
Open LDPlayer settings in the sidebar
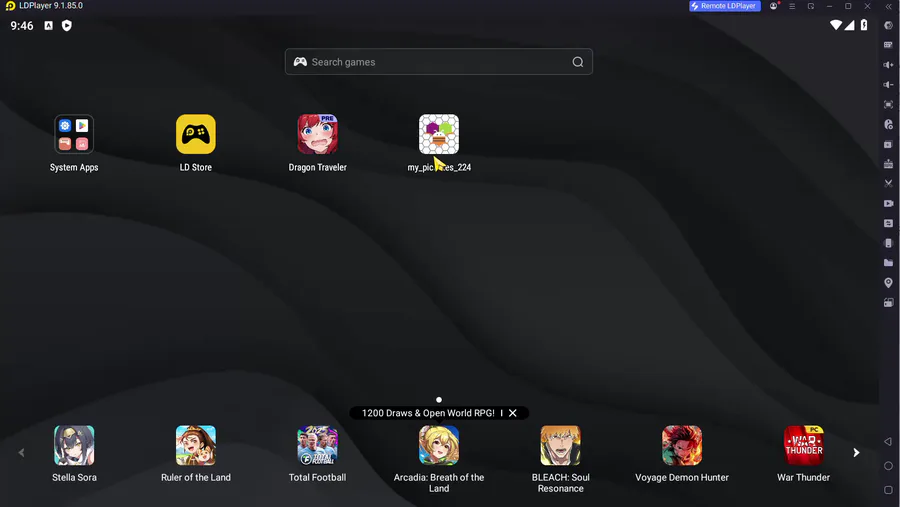(x=889, y=25)
